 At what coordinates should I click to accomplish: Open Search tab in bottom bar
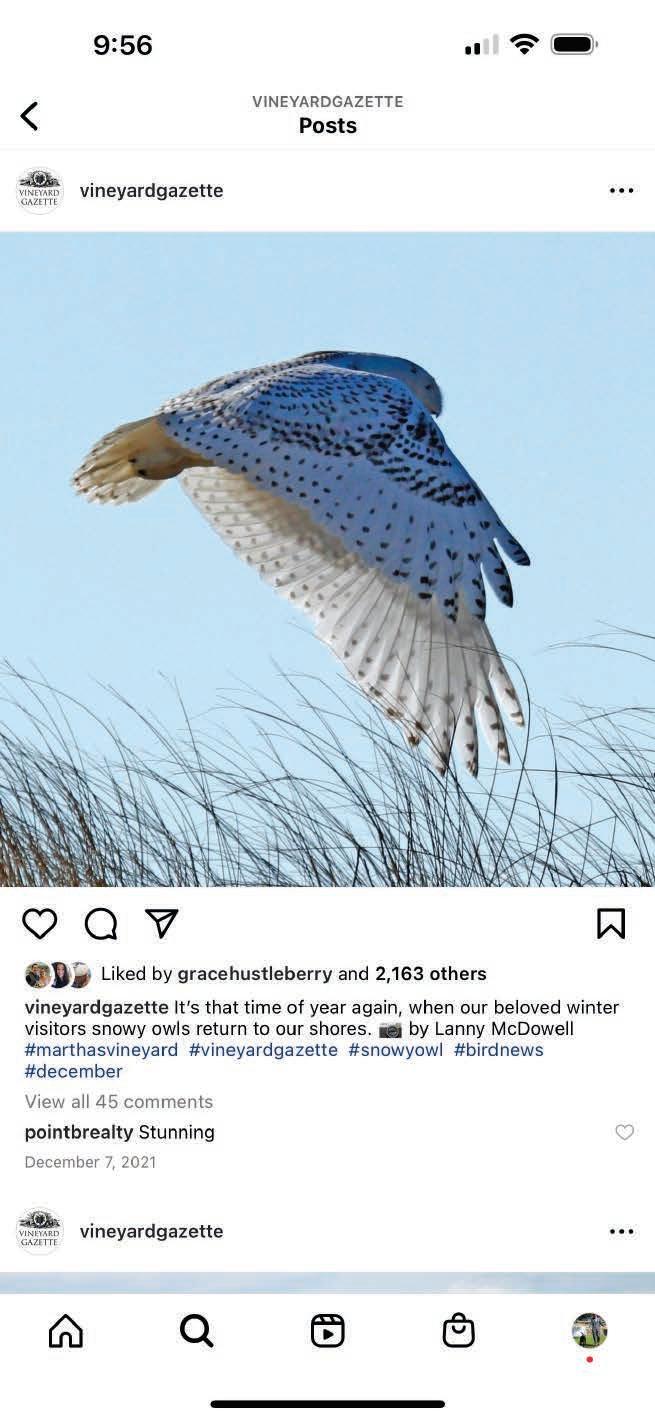(x=196, y=1331)
